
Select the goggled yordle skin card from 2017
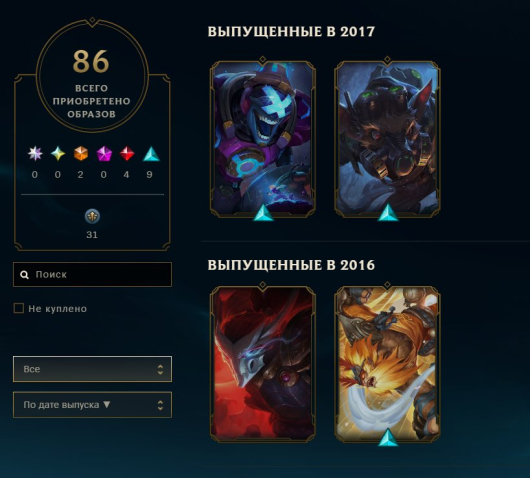click(387, 139)
